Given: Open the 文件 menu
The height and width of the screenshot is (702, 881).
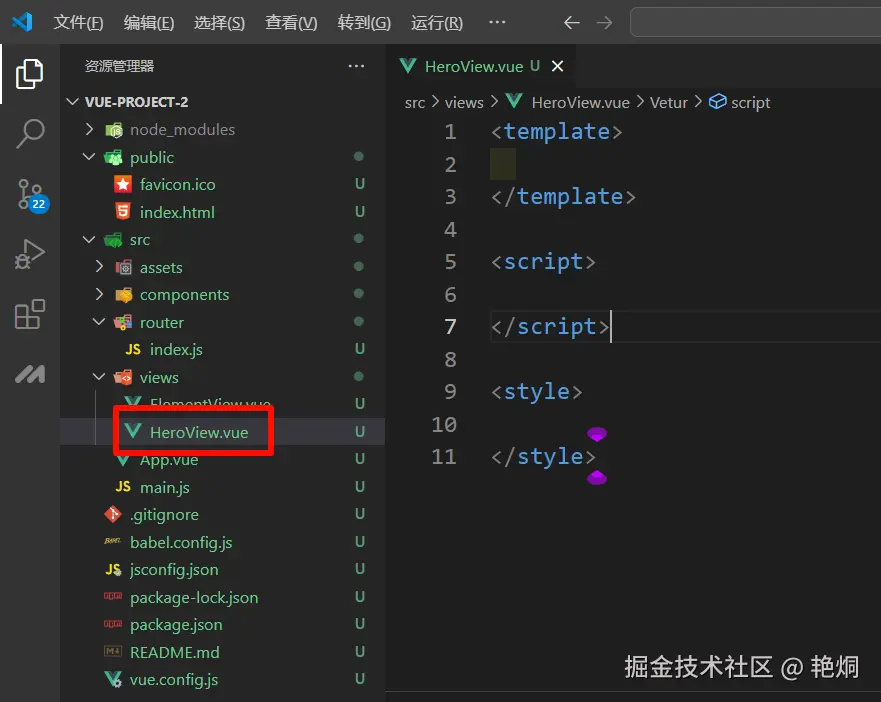Looking at the screenshot, I should click(x=78, y=22).
